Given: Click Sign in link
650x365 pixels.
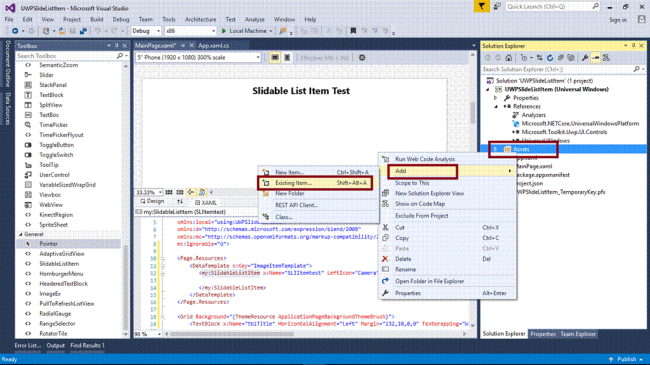Looking at the screenshot, I should (618, 20).
